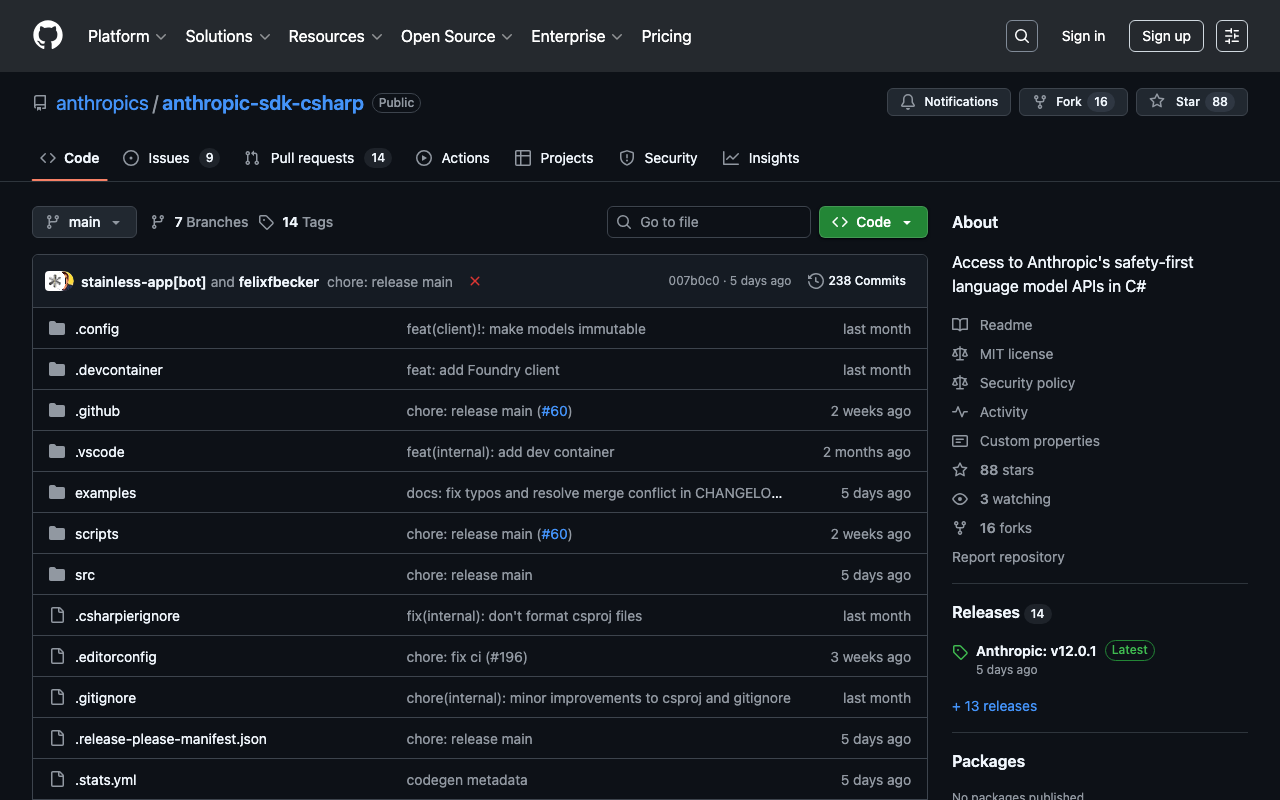Switch to the Pull requests tab
This screenshot has width=1280, height=800.
pos(312,158)
